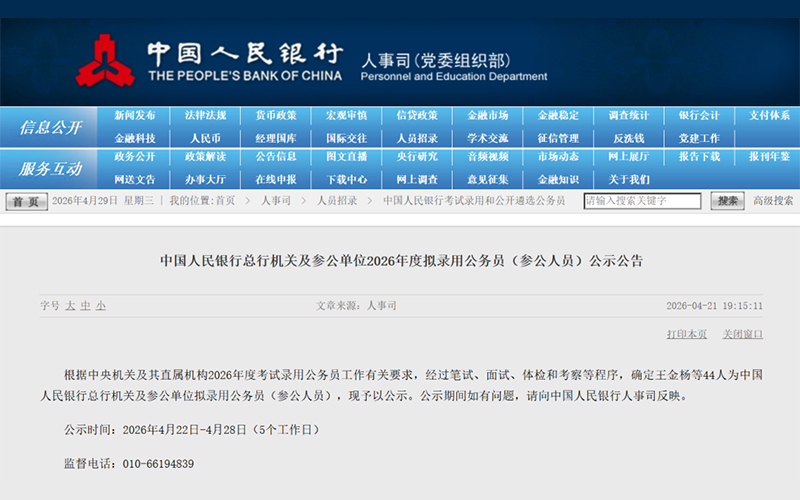Select 经理国库 navigation item
800x500 pixels.
(x=276, y=139)
